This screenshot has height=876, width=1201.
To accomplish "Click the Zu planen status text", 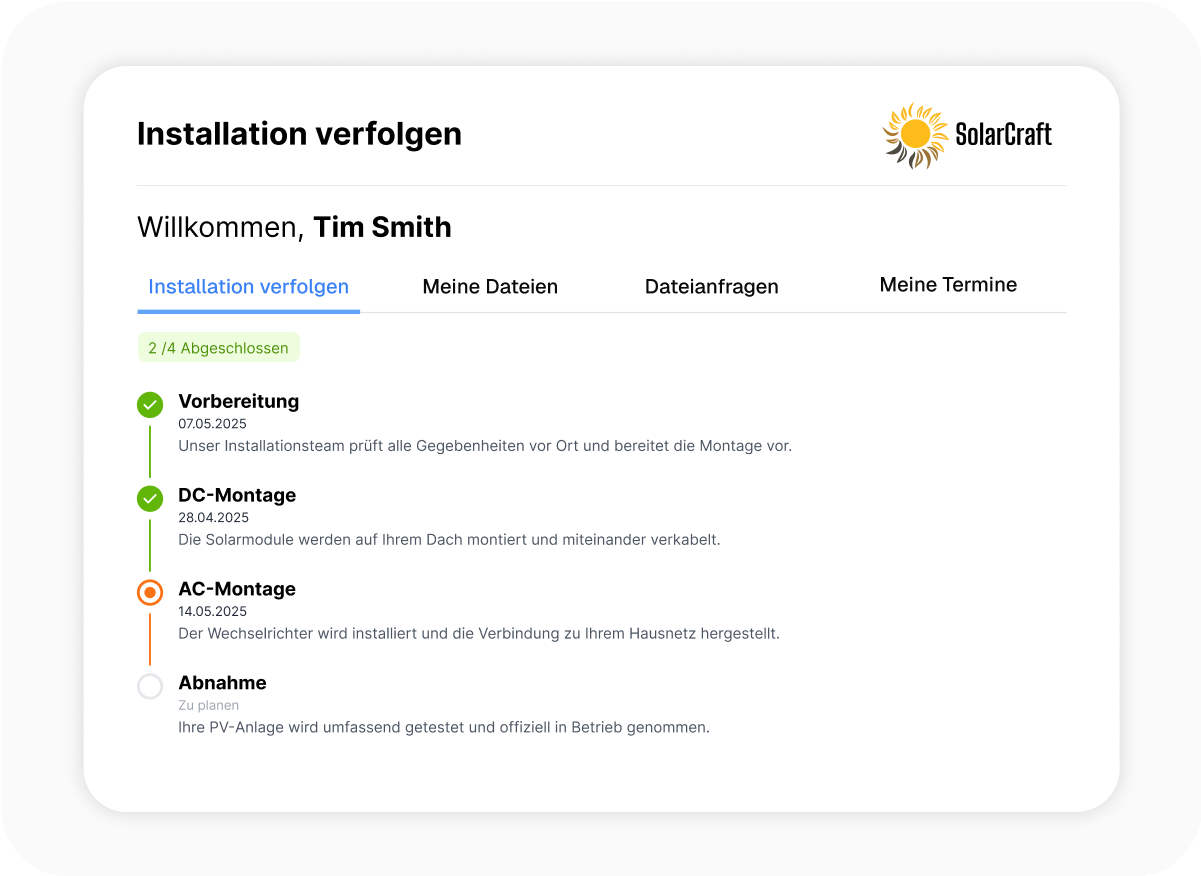I will (x=208, y=706).
